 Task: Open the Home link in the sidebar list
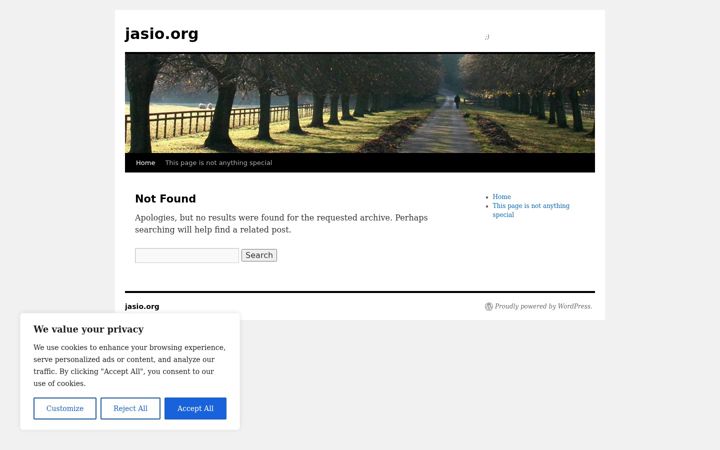pyautogui.click(x=501, y=197)
